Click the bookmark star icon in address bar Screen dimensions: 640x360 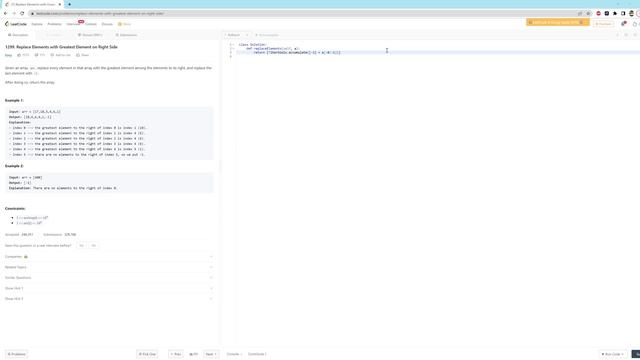[588, 13]
